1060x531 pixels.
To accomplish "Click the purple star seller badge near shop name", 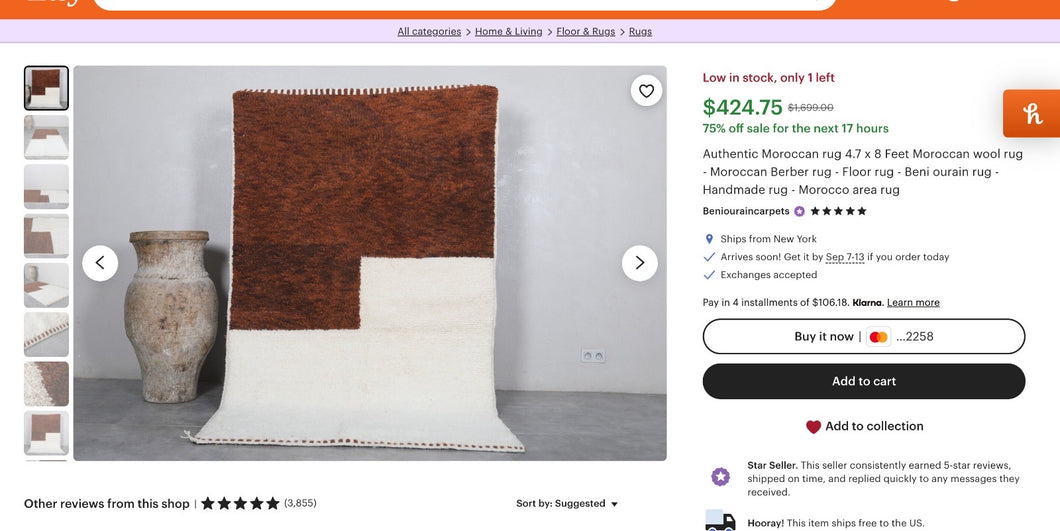I will (799, 212).
